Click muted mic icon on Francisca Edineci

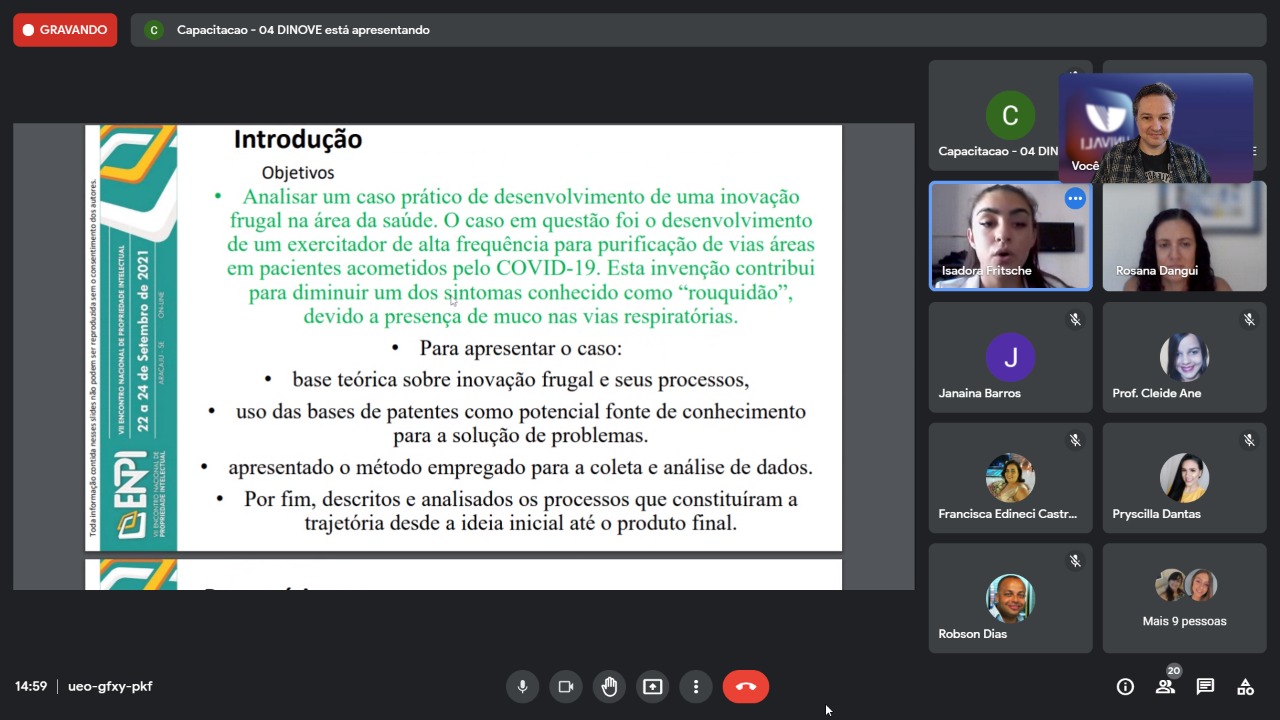pyautogui.click(x=1075, y=440)
